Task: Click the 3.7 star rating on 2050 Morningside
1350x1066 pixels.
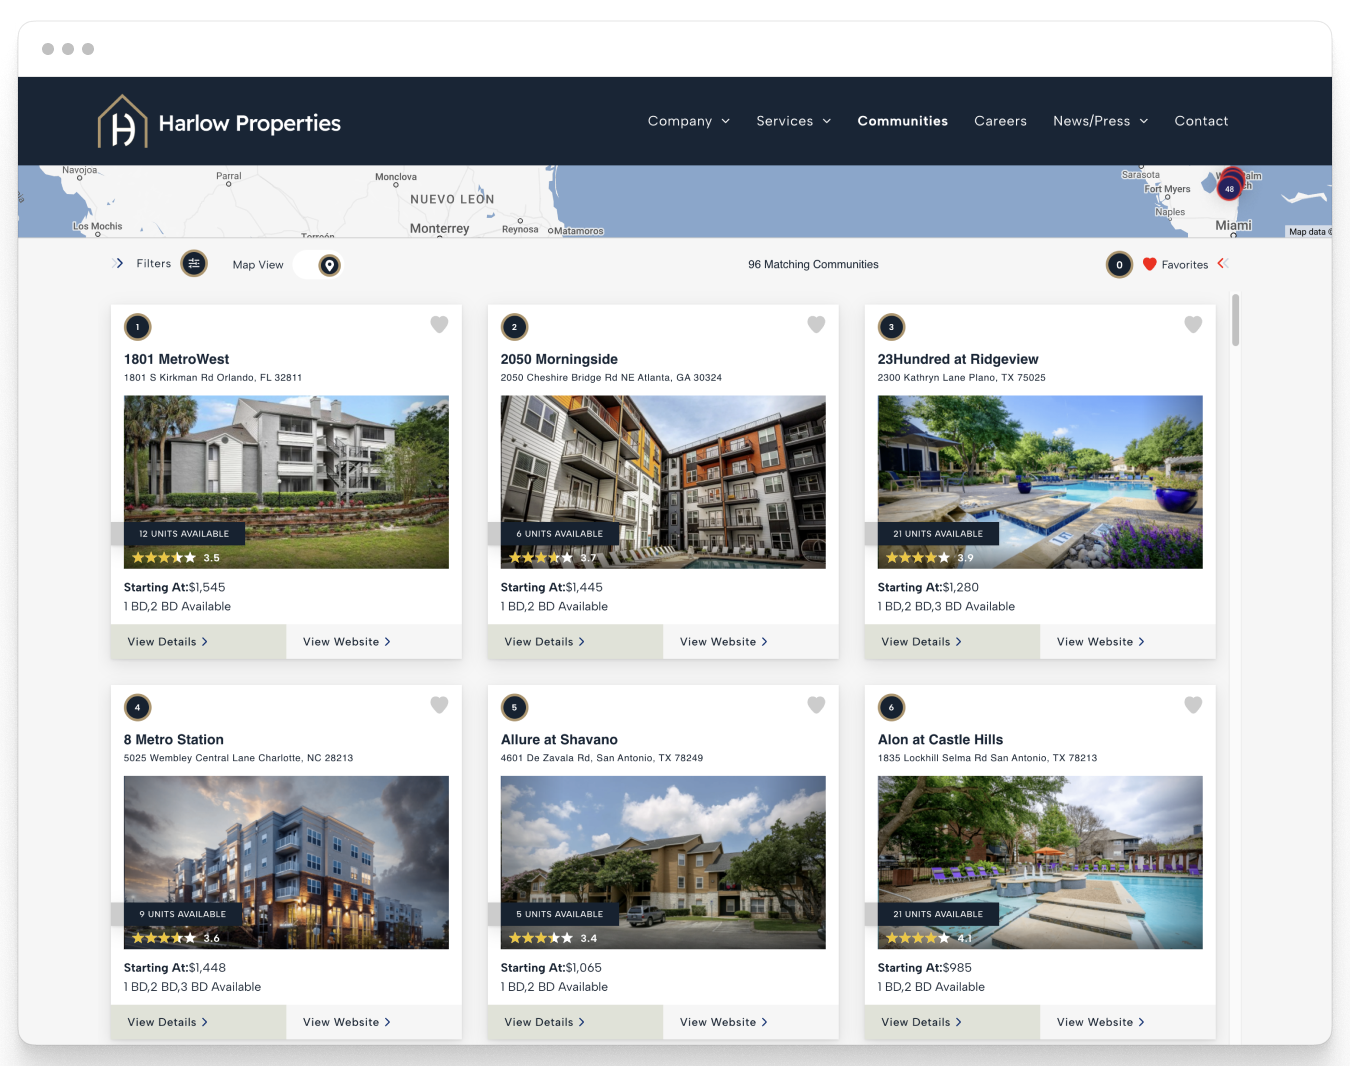Action: tap(553, 558)
